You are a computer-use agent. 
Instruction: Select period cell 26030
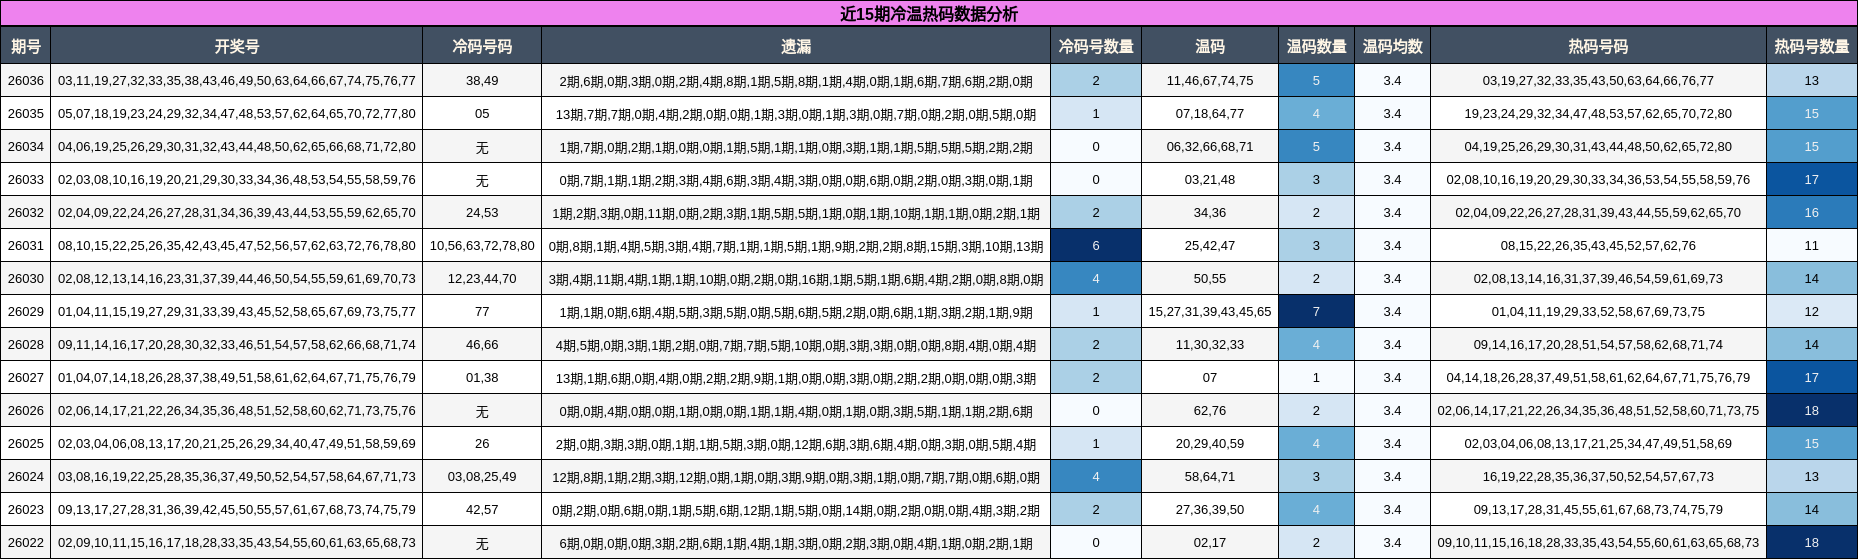pyautogui.click(x=26, y=279)
